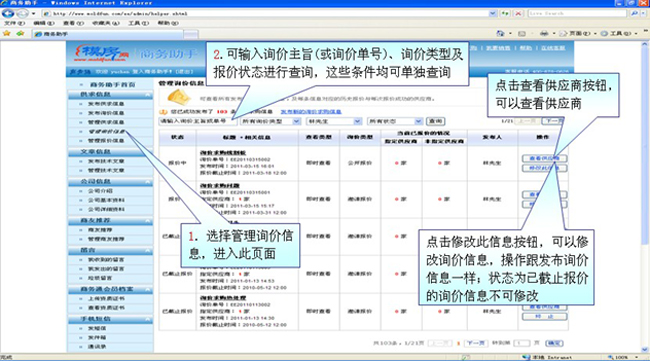This screenshot has width=650, height=361.
Task: Click the red Stop loading icon
Action: click(518, 14)
